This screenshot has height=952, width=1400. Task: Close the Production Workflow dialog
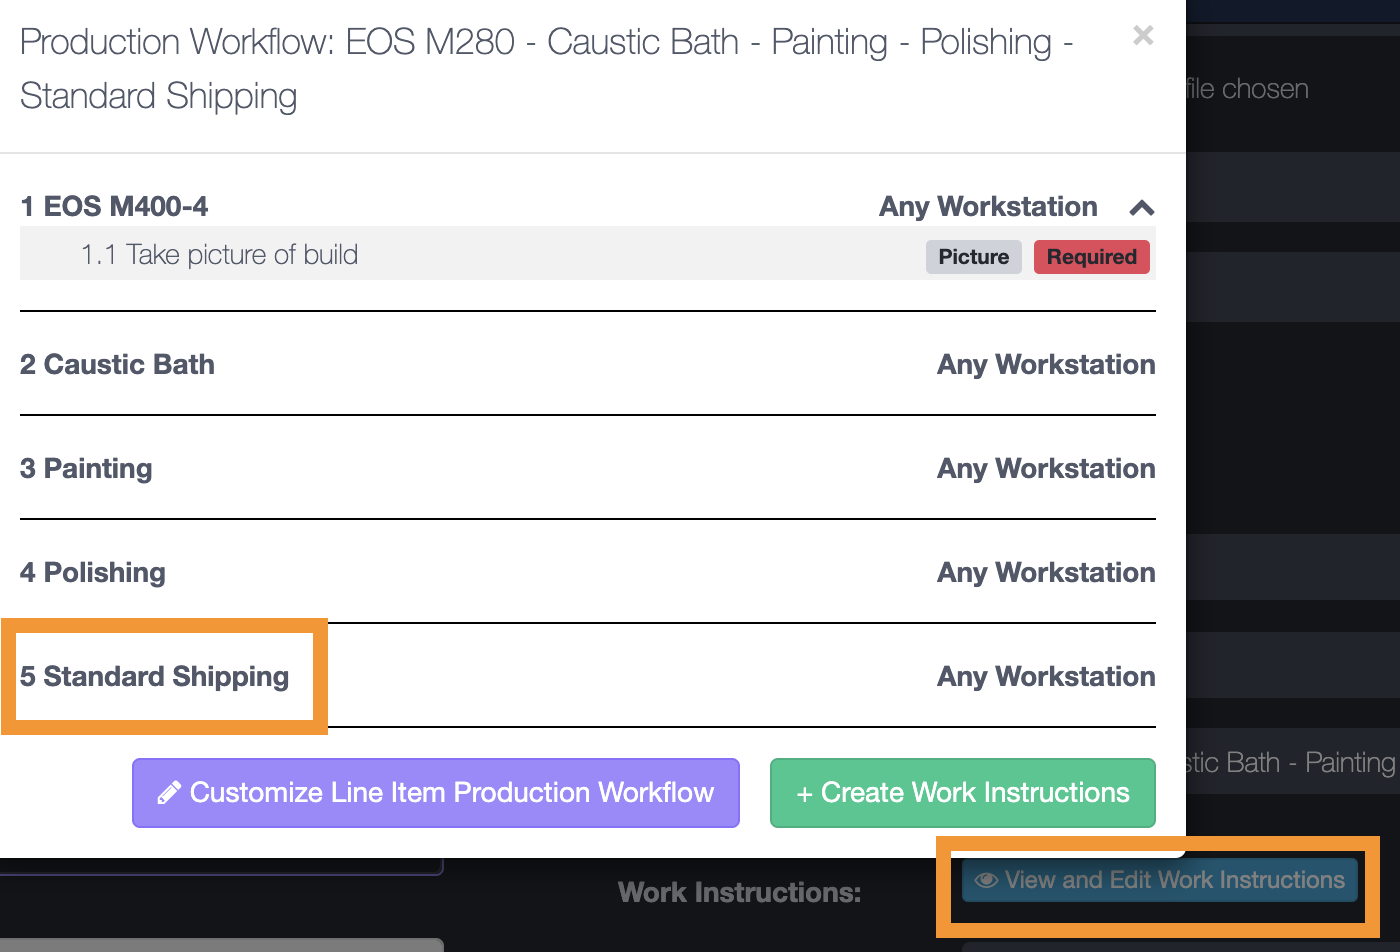click(x=1143, y=36)
